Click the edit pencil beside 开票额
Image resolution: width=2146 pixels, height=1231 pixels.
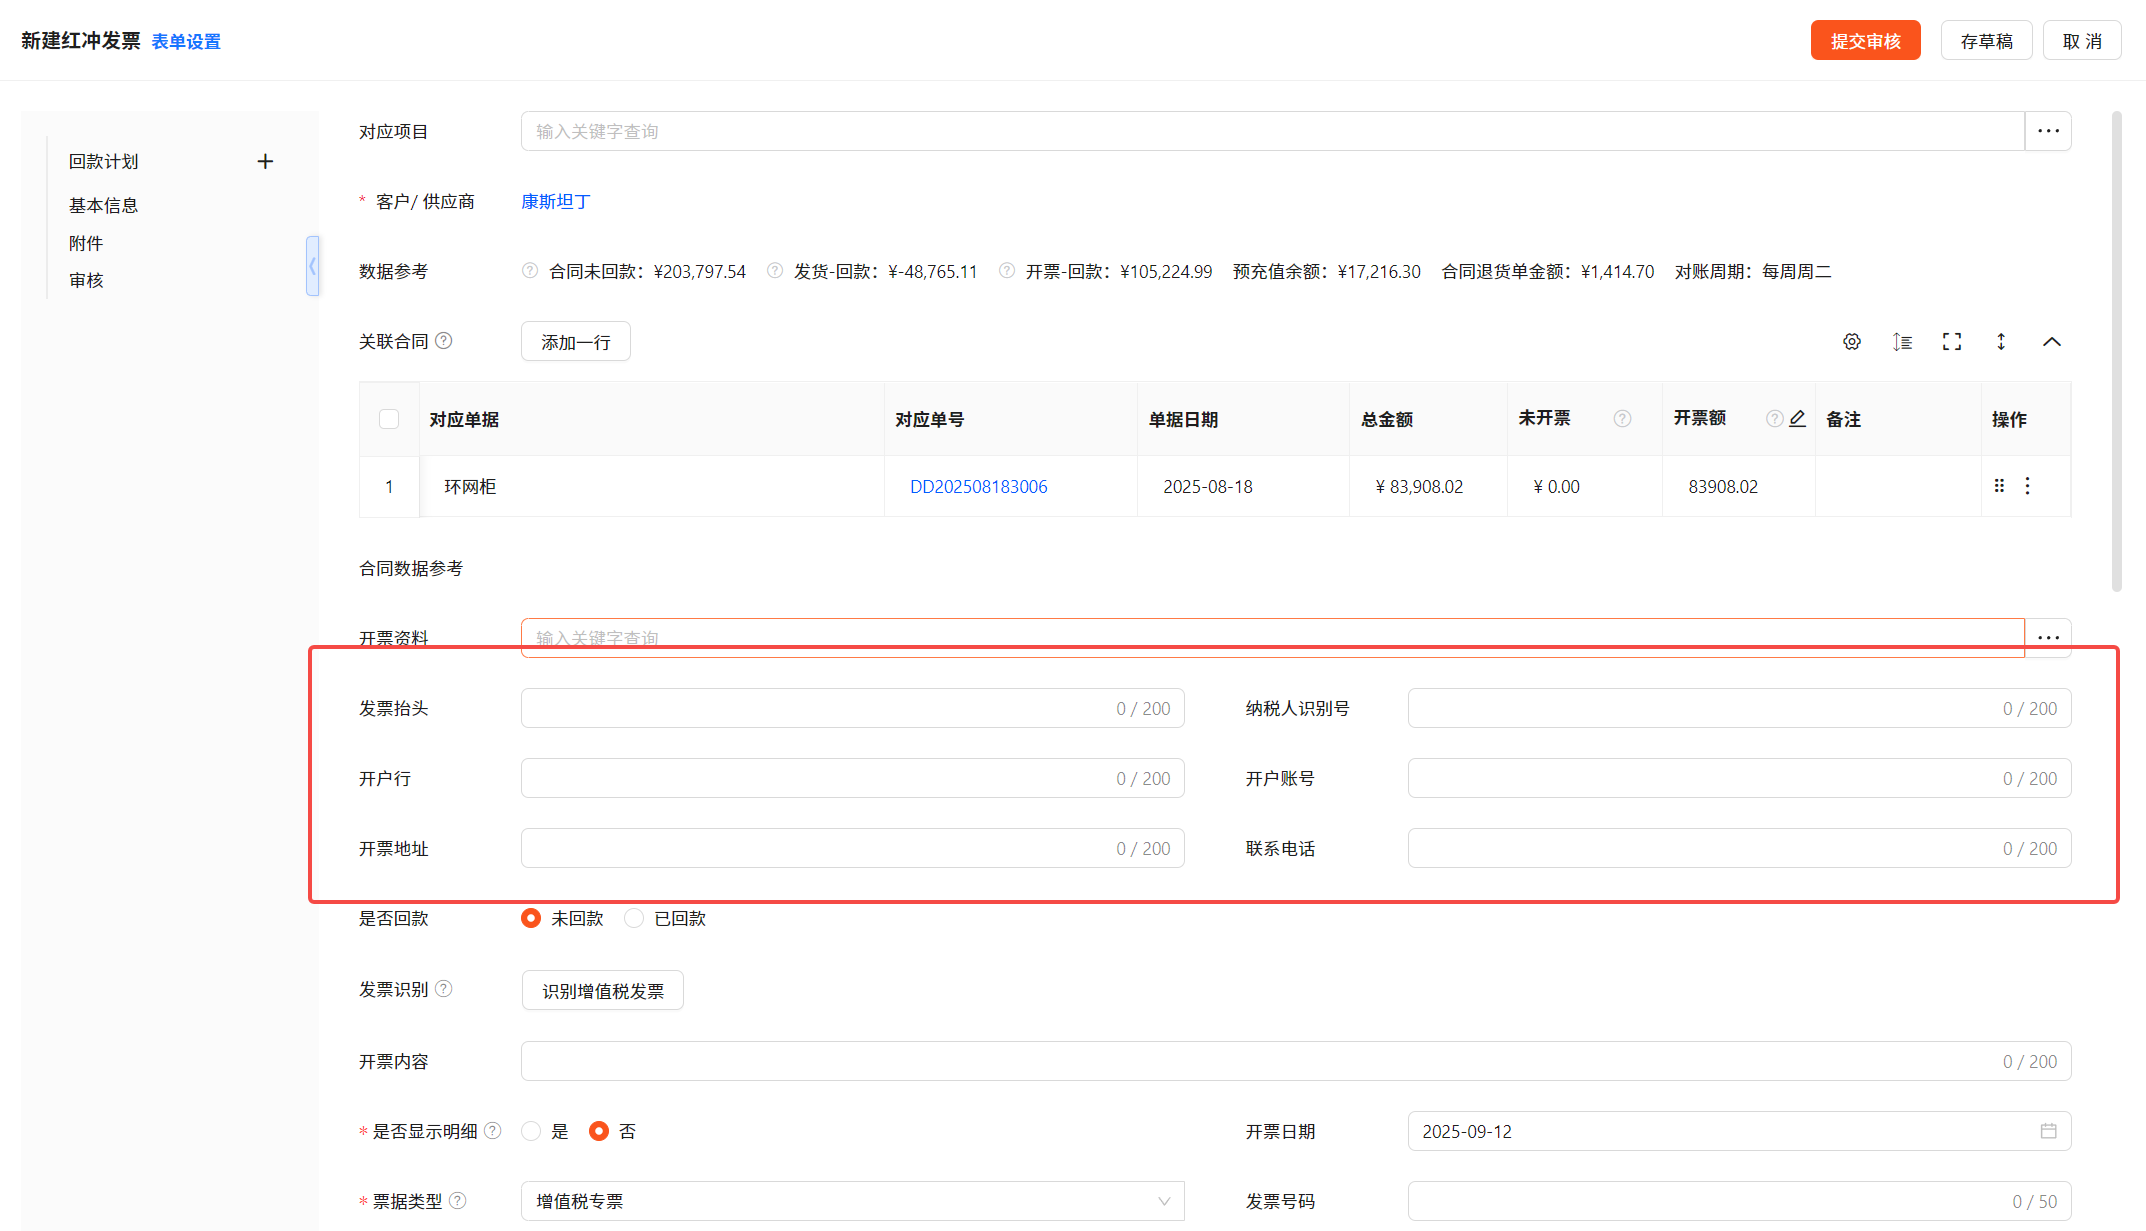[1798, 419]
